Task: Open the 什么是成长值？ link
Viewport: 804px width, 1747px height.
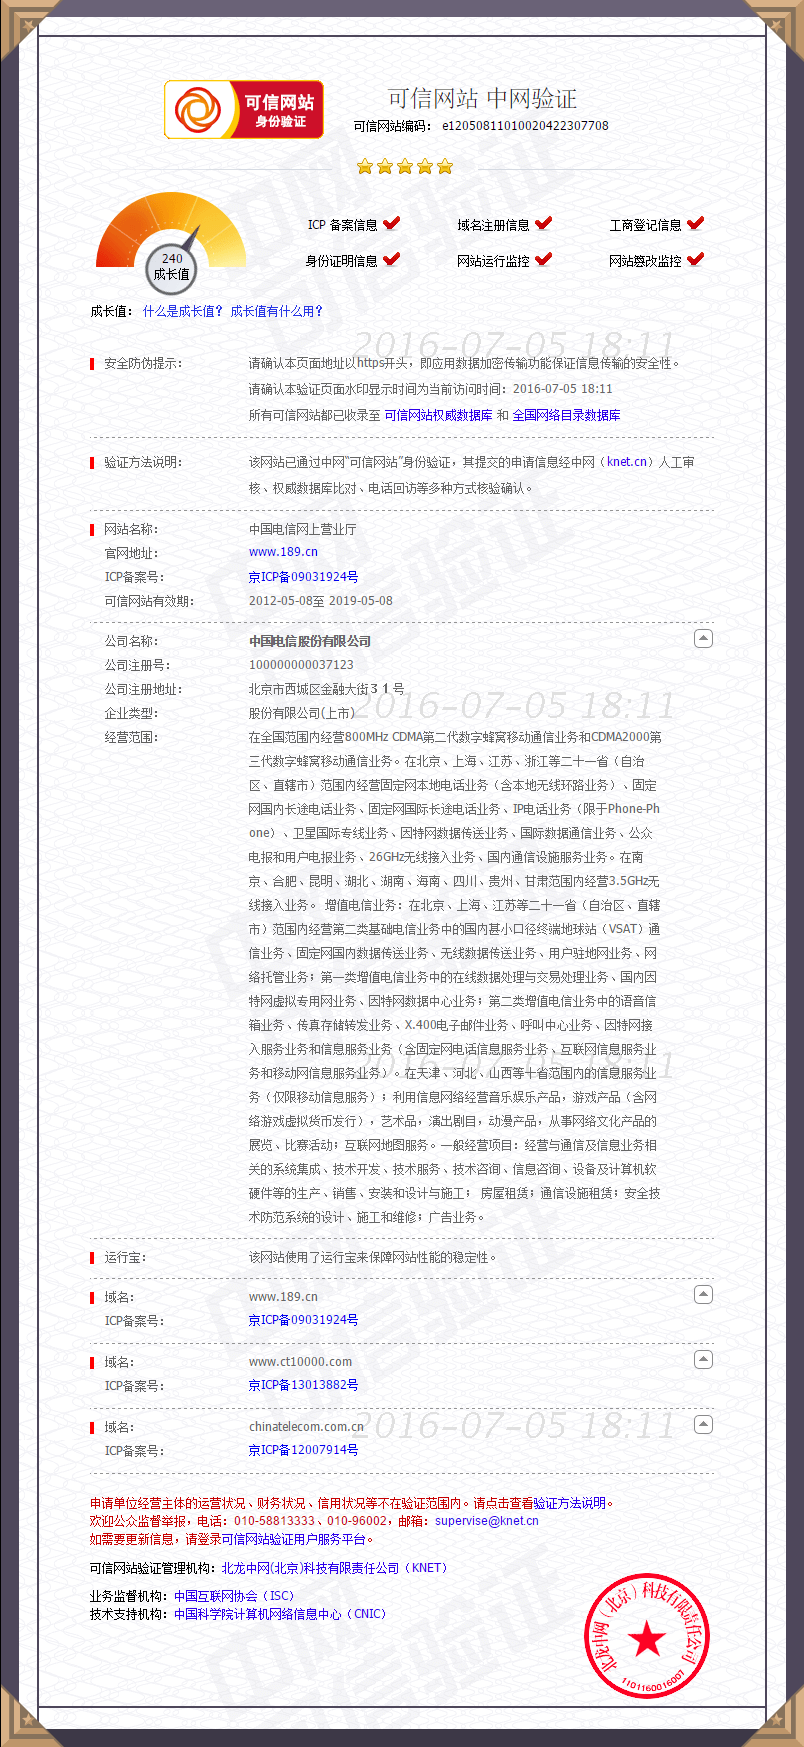Action: [183, 311]
